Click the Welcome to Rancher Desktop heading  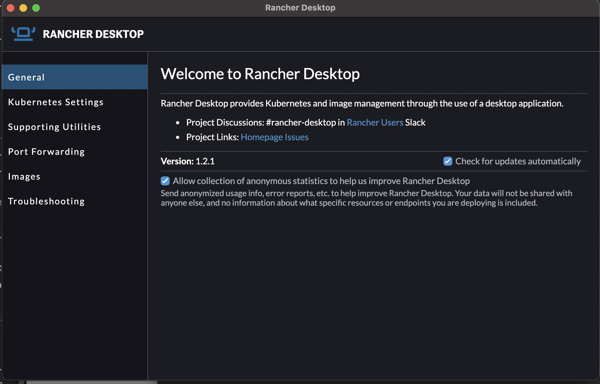coord(260,74)
